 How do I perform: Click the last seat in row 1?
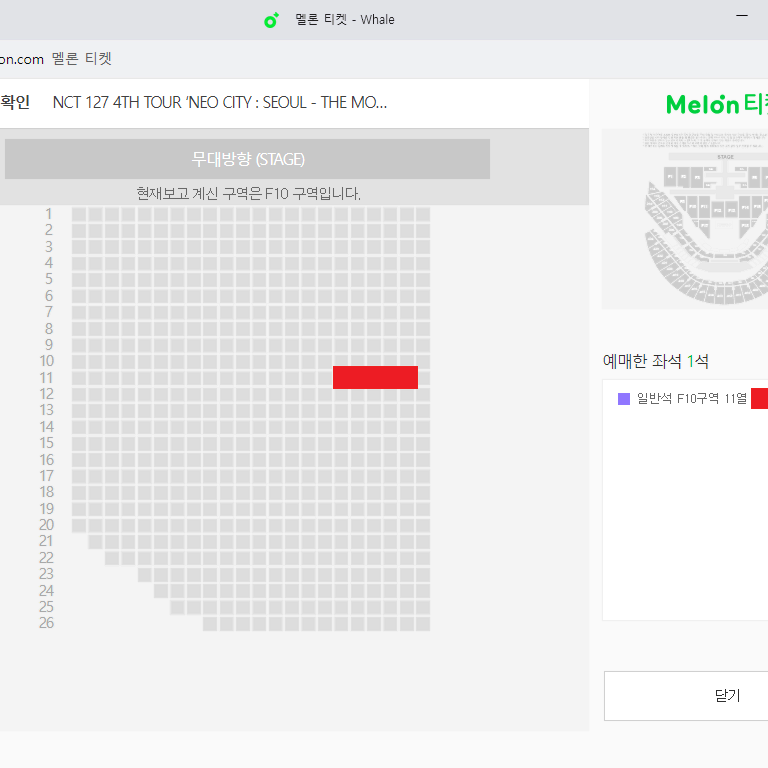(423, 214)
